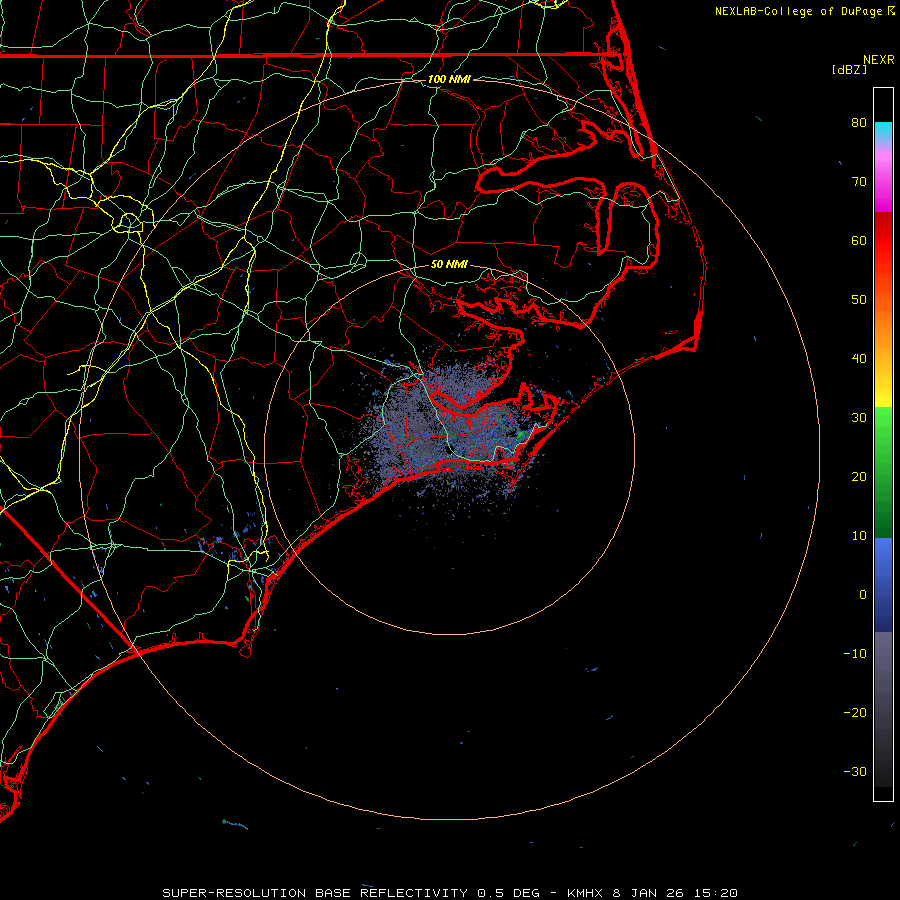This screenshot has height=900, width=900.
Task: Click the small logo icon after DuPage
Action: click(890, 11)
